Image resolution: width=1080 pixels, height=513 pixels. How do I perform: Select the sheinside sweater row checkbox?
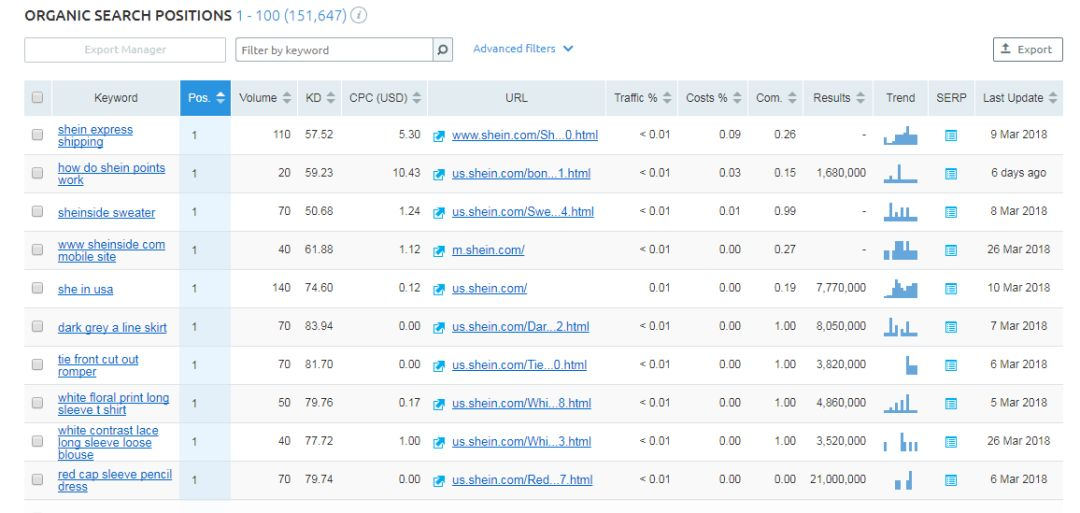click(x=37, y=211)
